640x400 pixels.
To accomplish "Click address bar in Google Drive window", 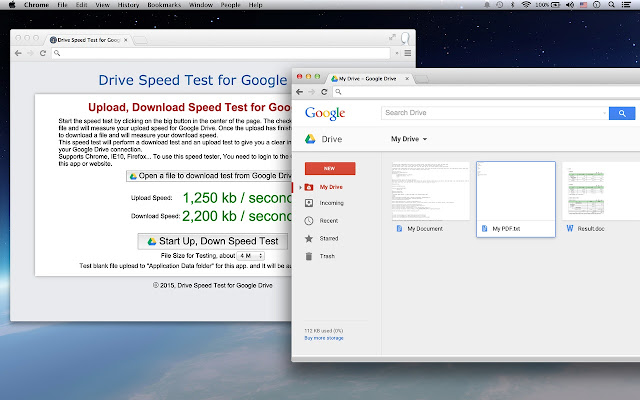I will coord(487,92).
